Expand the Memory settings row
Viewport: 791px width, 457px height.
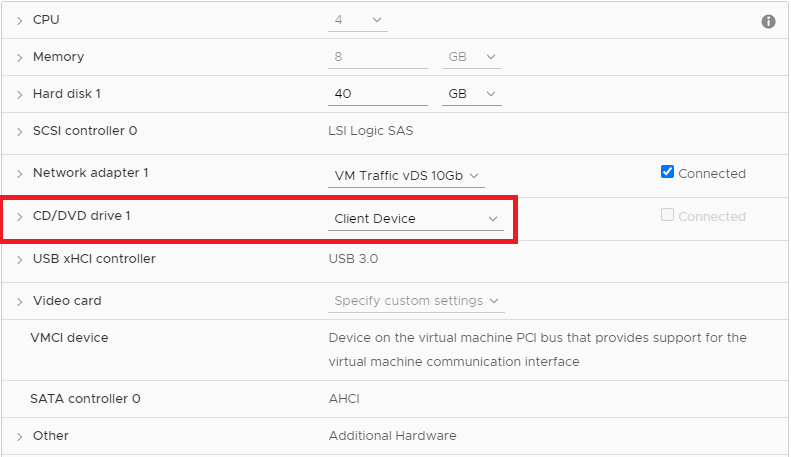coord(19,58)
